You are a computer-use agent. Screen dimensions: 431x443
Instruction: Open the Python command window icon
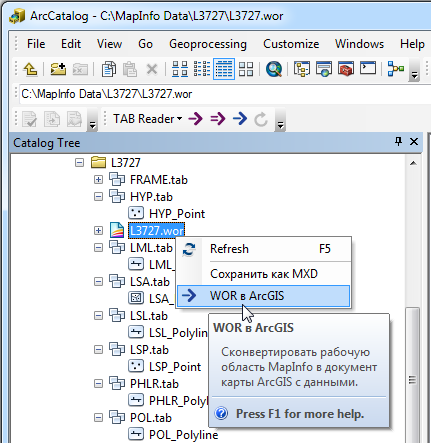pyautogui.click(x=368, y=69)
